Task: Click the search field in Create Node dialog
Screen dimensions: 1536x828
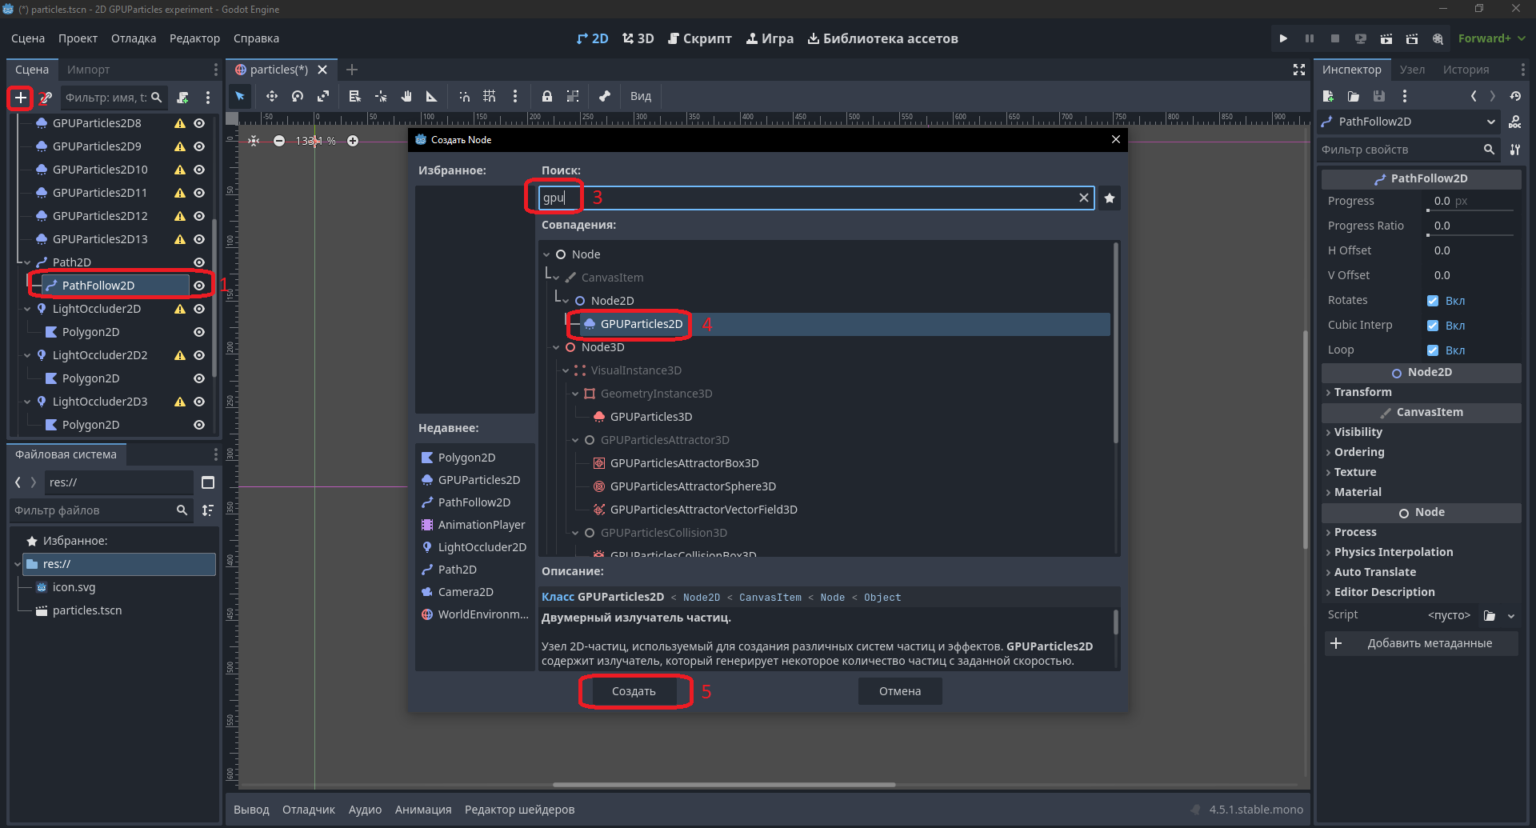Action: [816, 198]
